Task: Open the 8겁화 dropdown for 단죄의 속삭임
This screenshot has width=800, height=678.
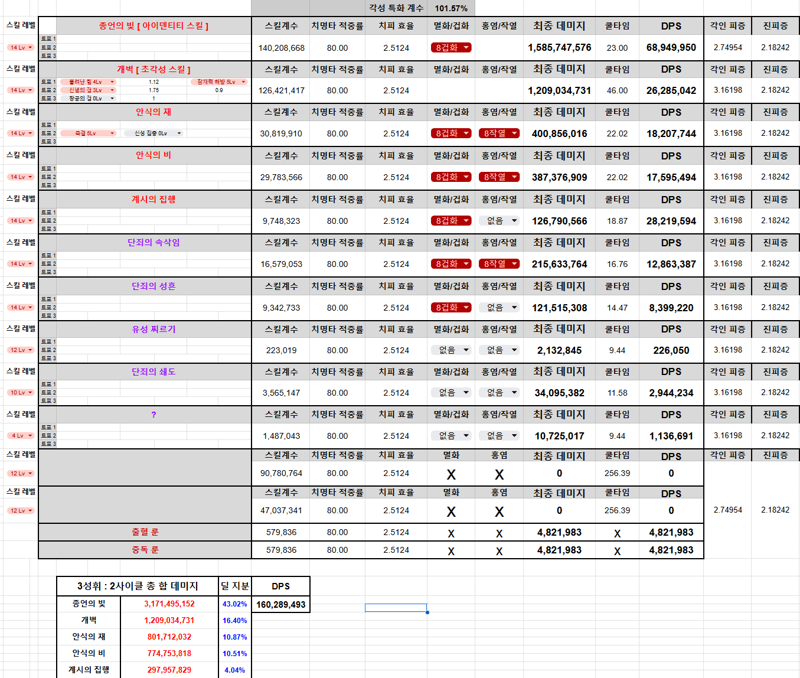Action: click(x=451, y=264)
